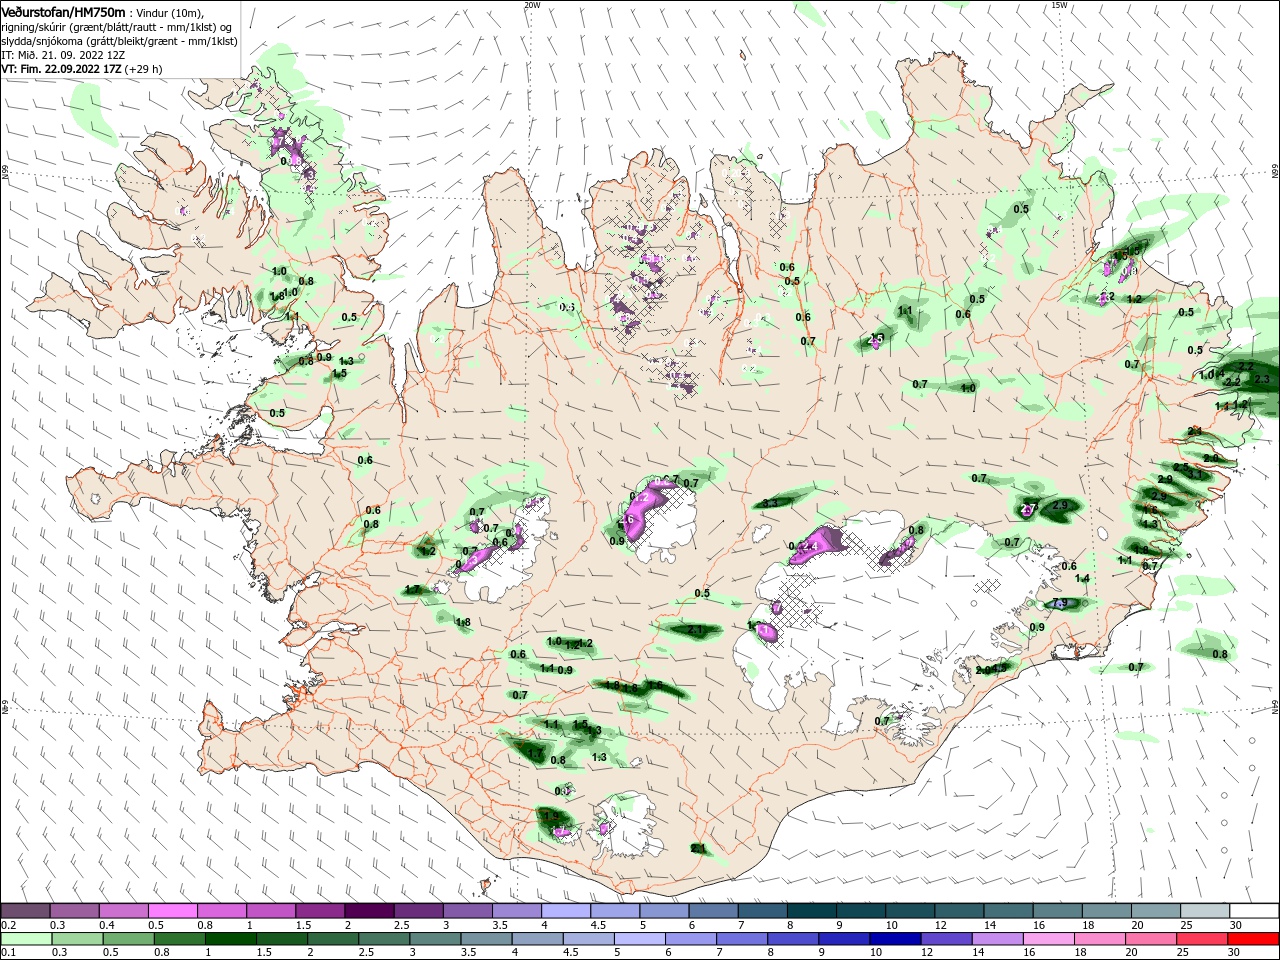1280x960 pixels.
Task: Click the 7.9 precipitation value on the map
Action: (x=1062, y=603)
